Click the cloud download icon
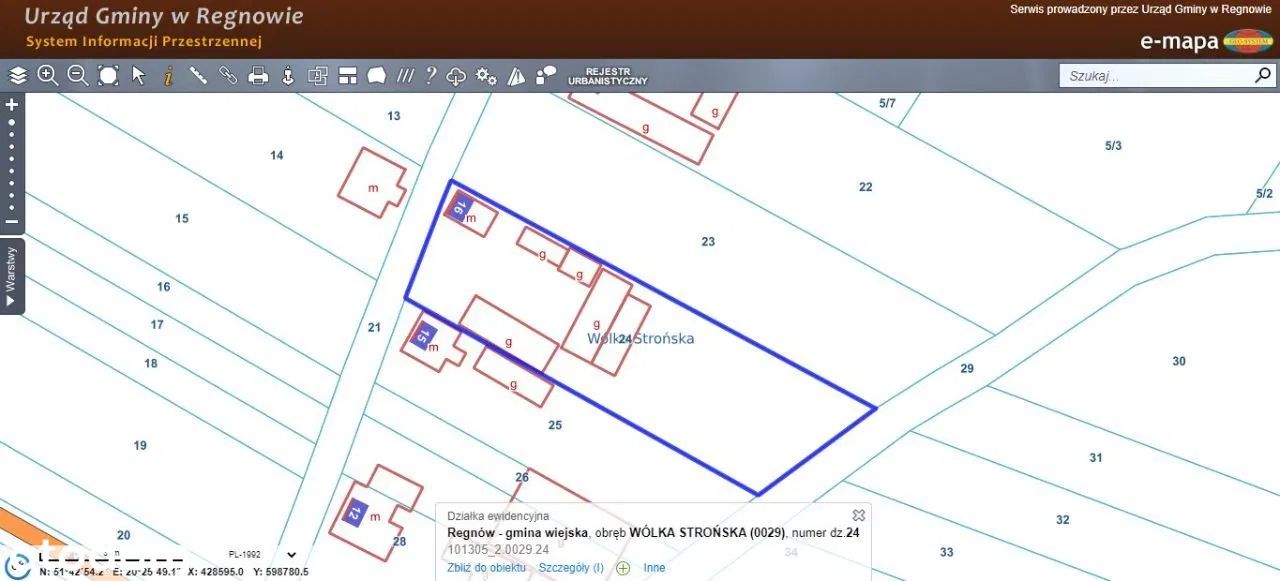 click(x=457, y=76)
